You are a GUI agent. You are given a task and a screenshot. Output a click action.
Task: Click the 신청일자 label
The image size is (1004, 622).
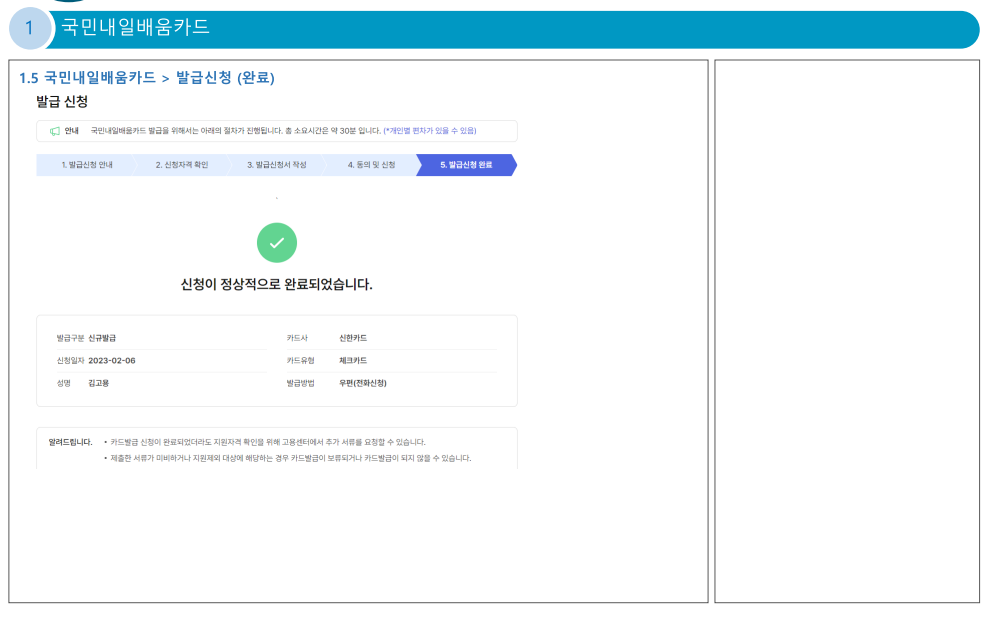pos(70,361)
